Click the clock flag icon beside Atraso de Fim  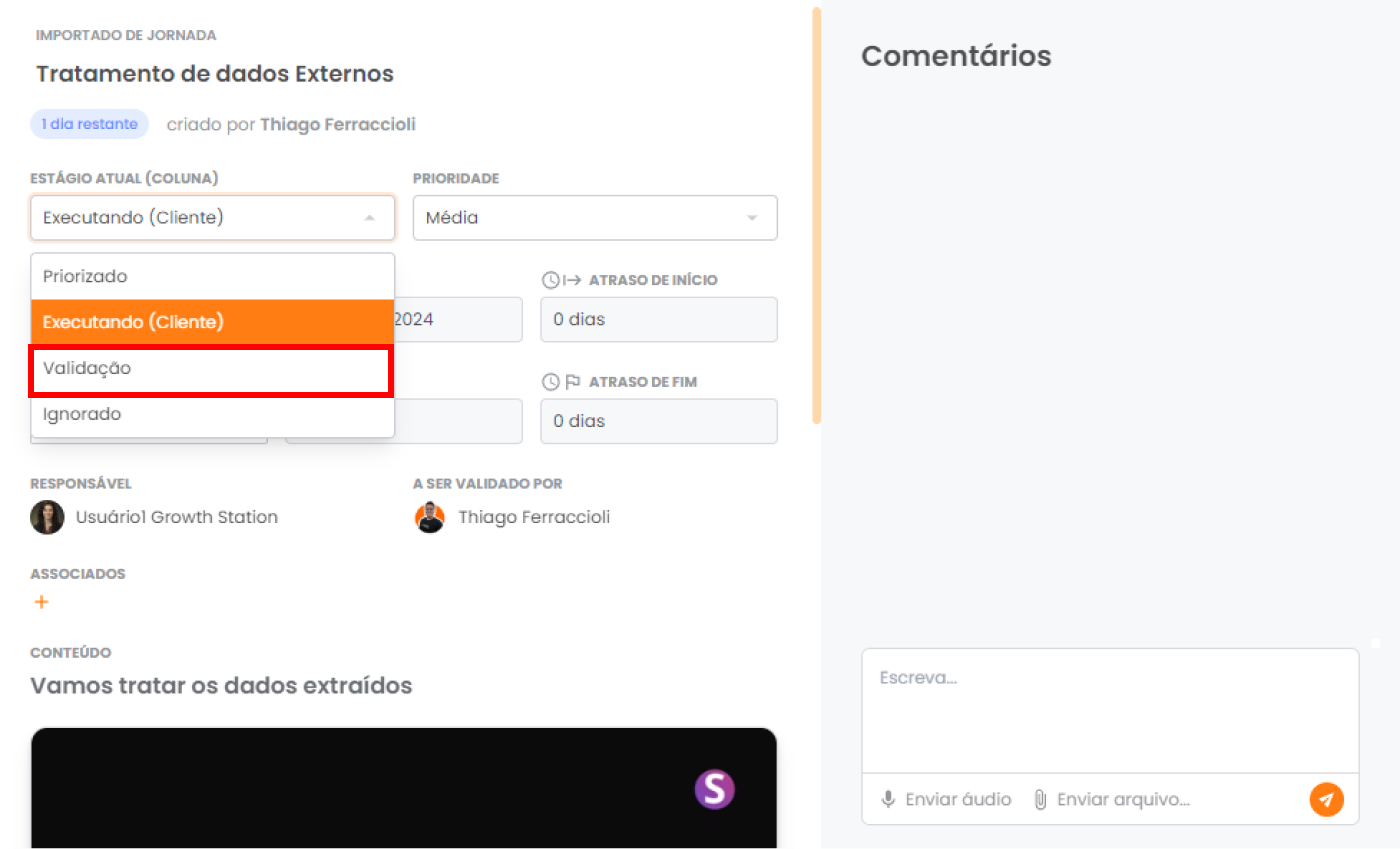click(550, 382)
